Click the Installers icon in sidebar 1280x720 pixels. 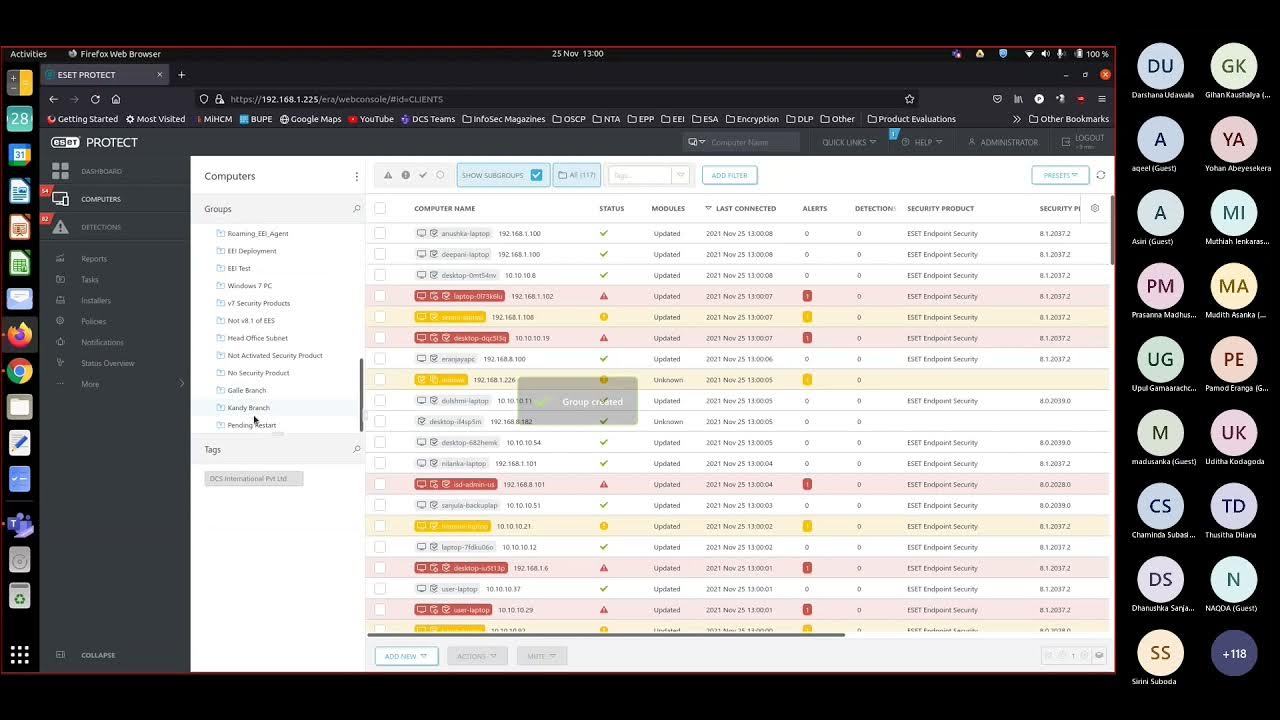click(60, 300)
